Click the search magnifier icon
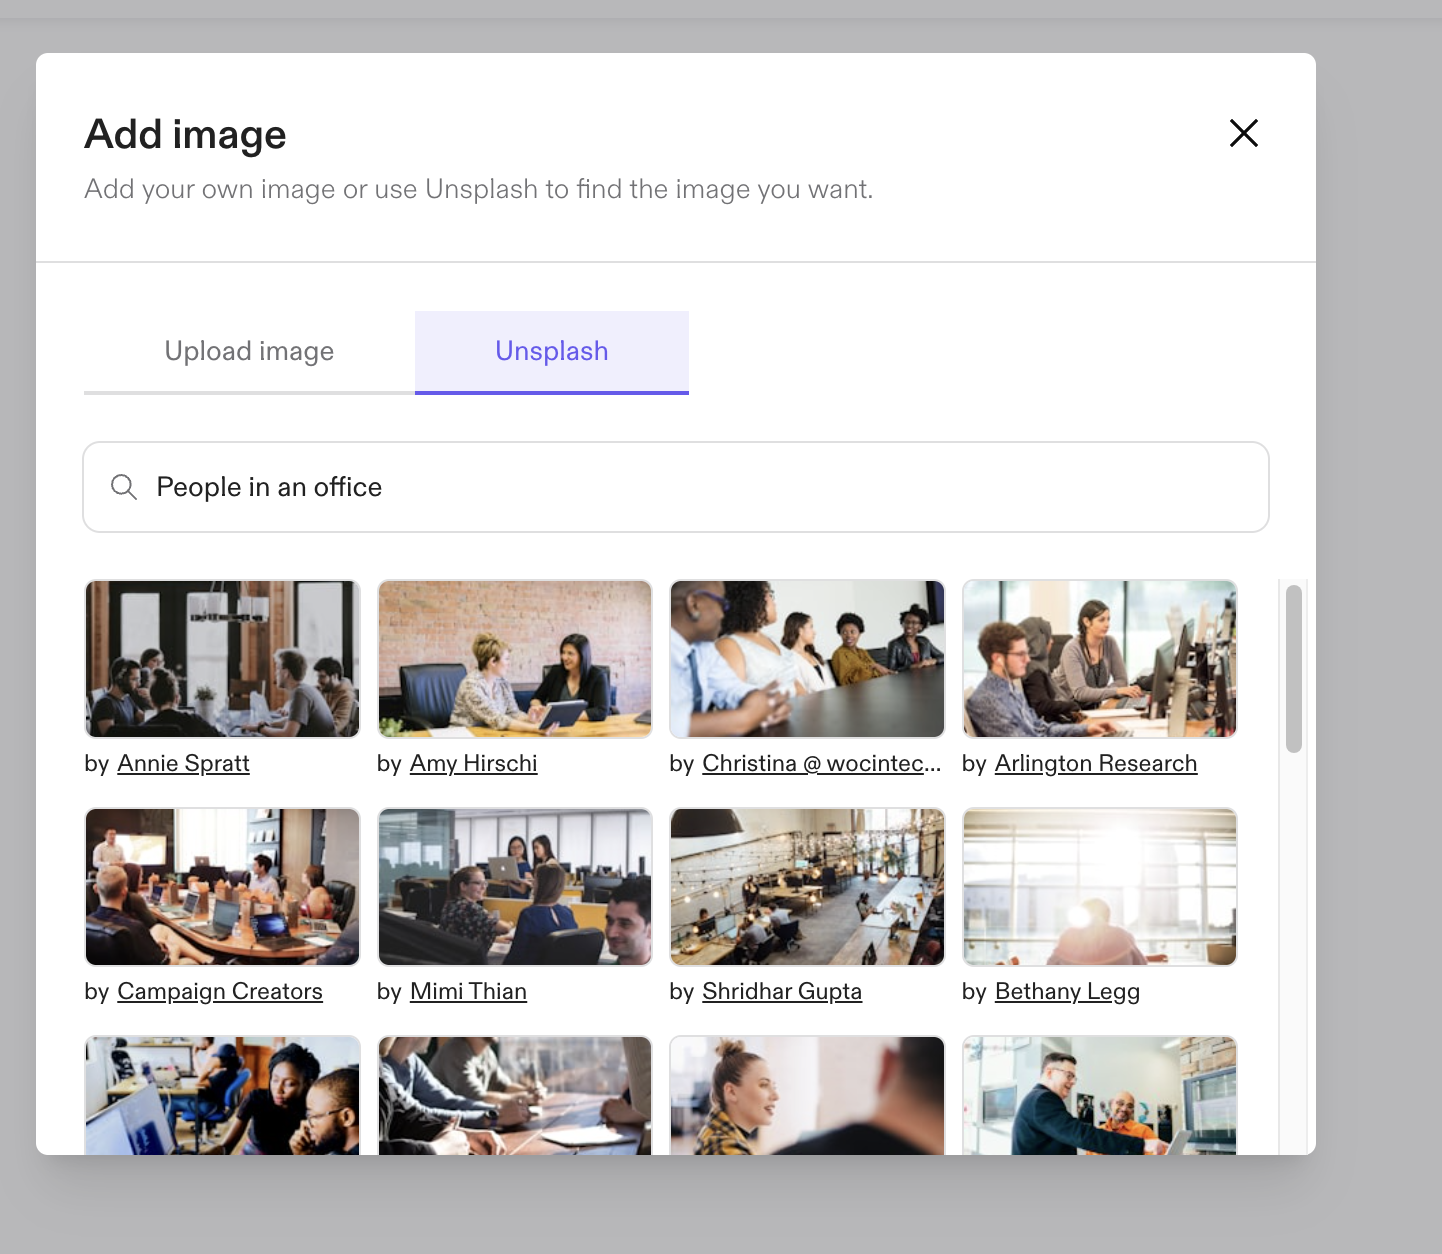 124,487
